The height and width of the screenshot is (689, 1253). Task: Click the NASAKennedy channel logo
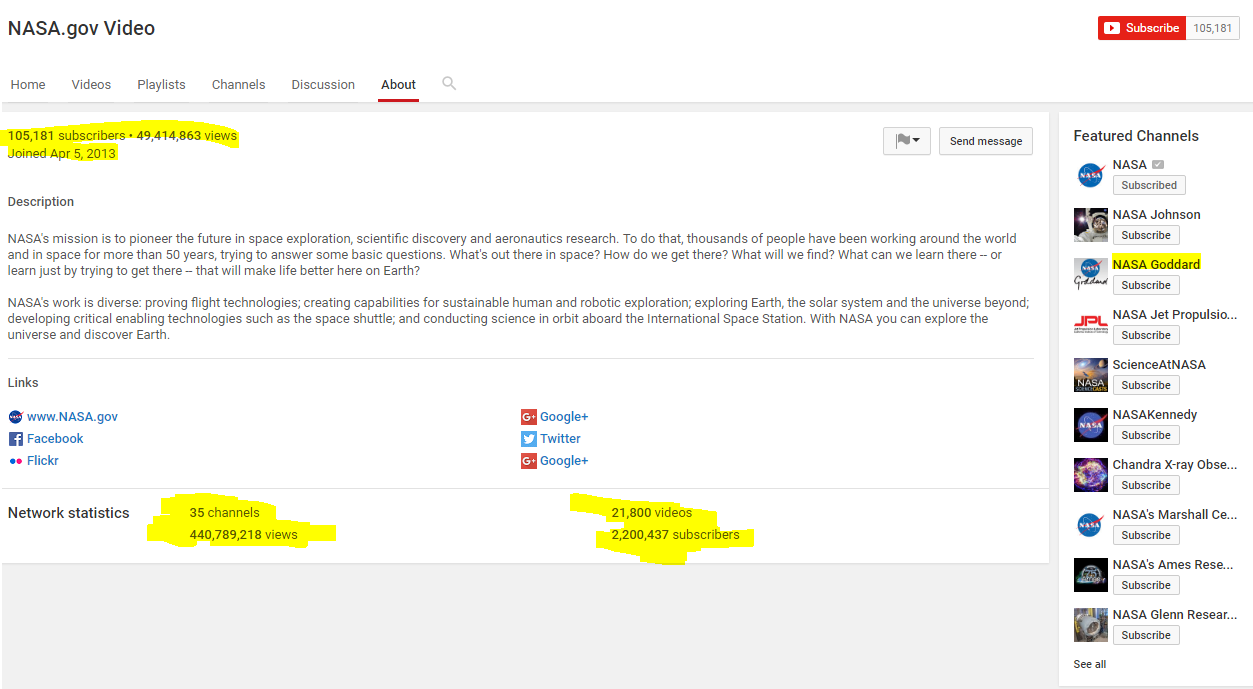click(x=1090, y=425)
